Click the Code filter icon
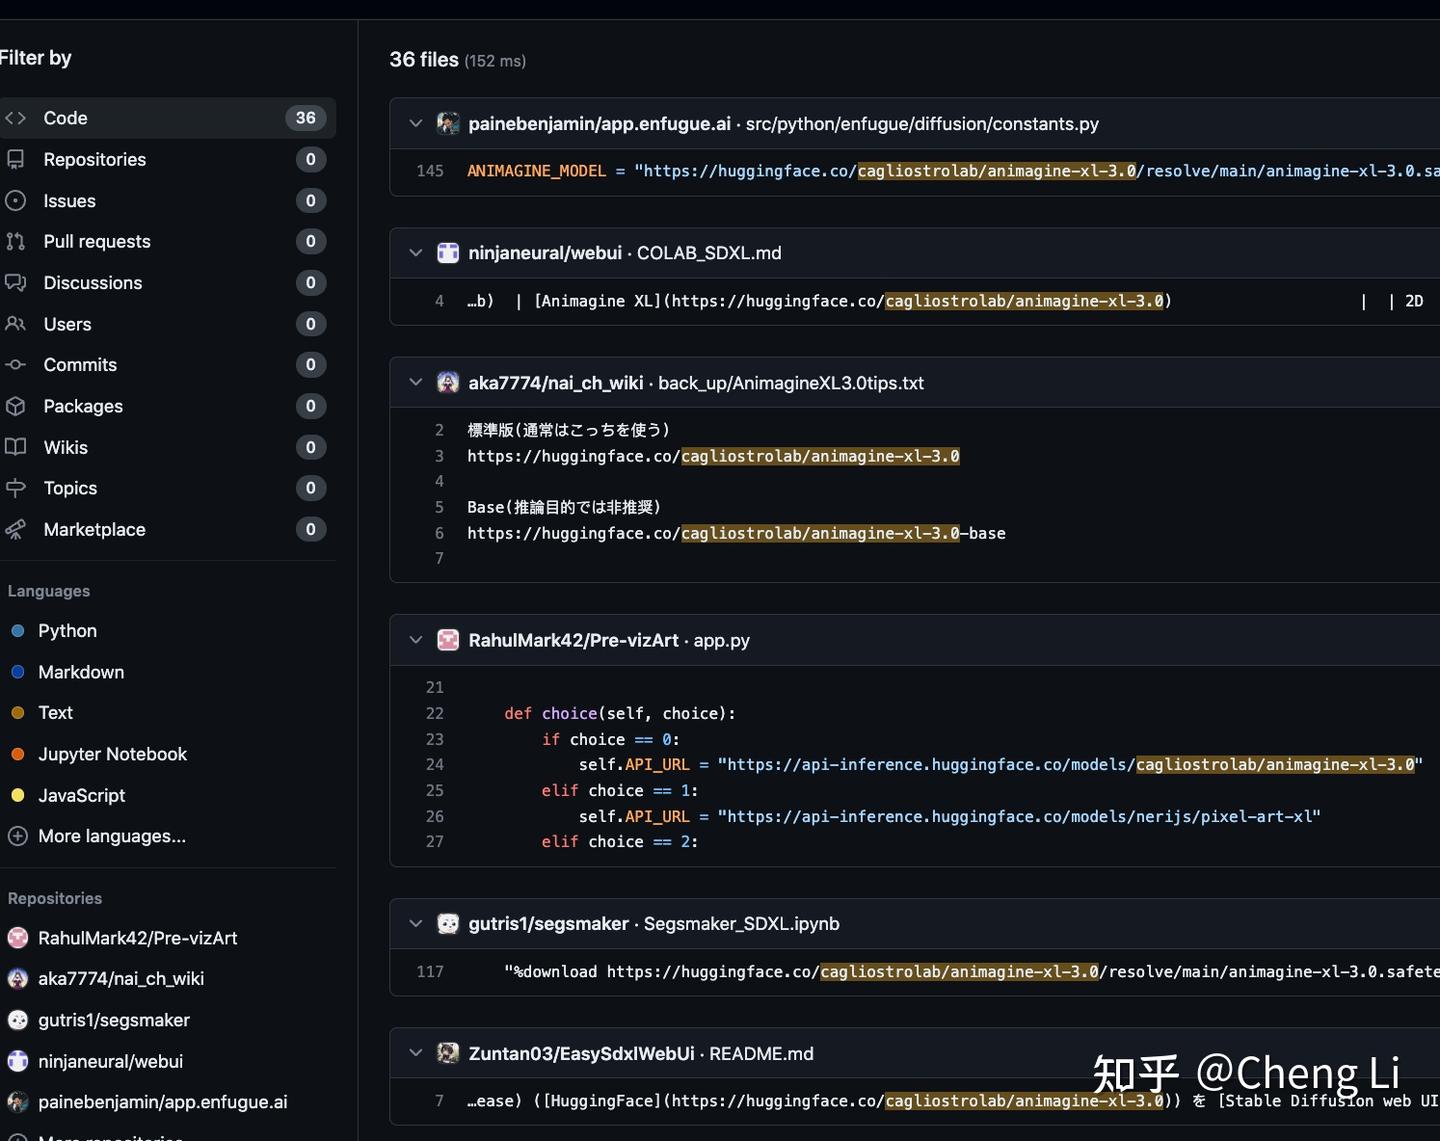 pos(16,118)
